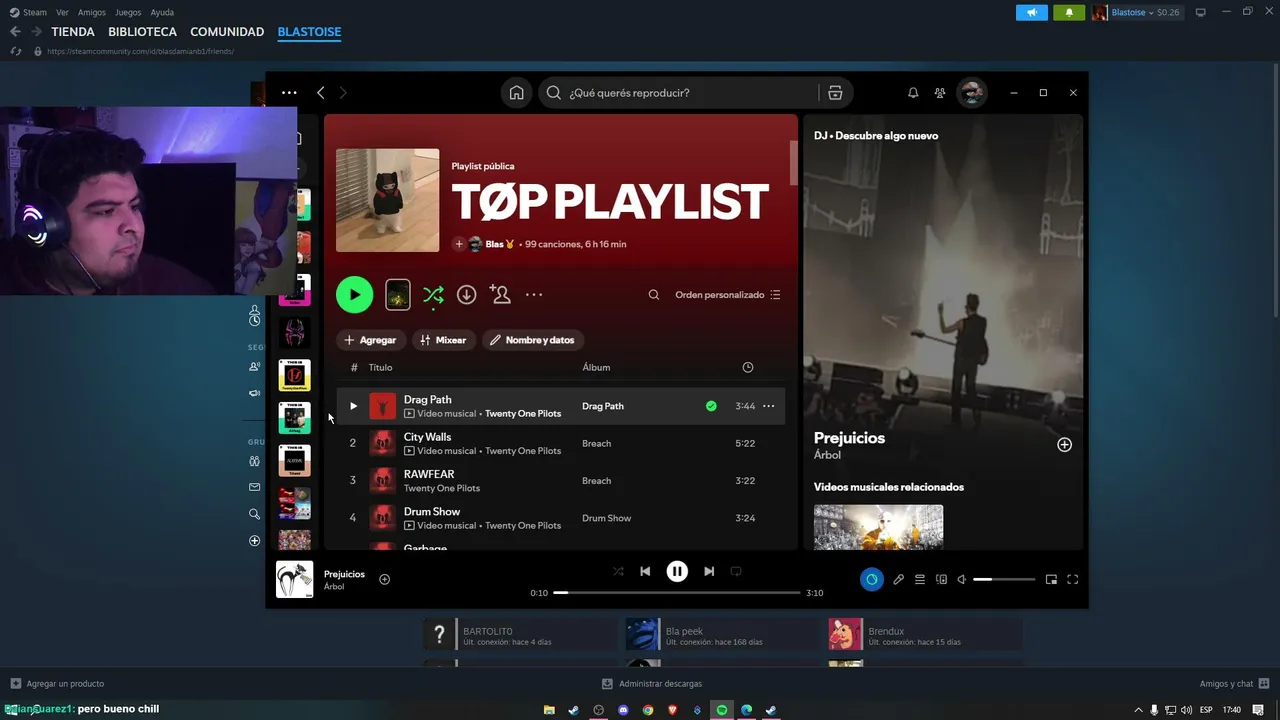Toggle smart shuffle for the playlist

[433, 295]
